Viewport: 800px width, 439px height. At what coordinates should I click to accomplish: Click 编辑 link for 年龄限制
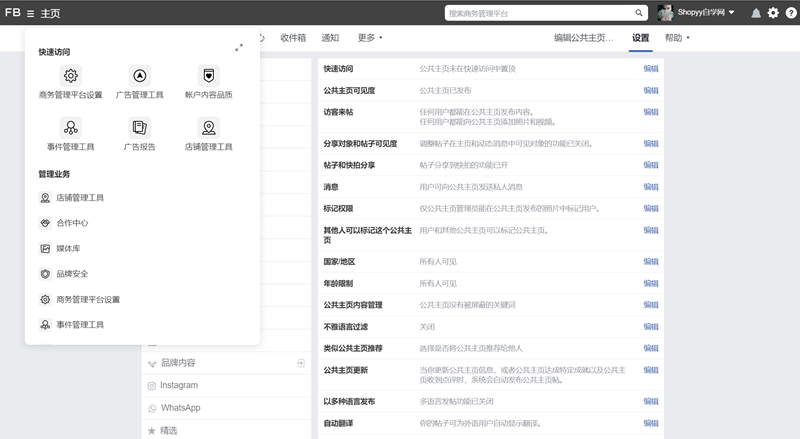click(x=650, y=283)
